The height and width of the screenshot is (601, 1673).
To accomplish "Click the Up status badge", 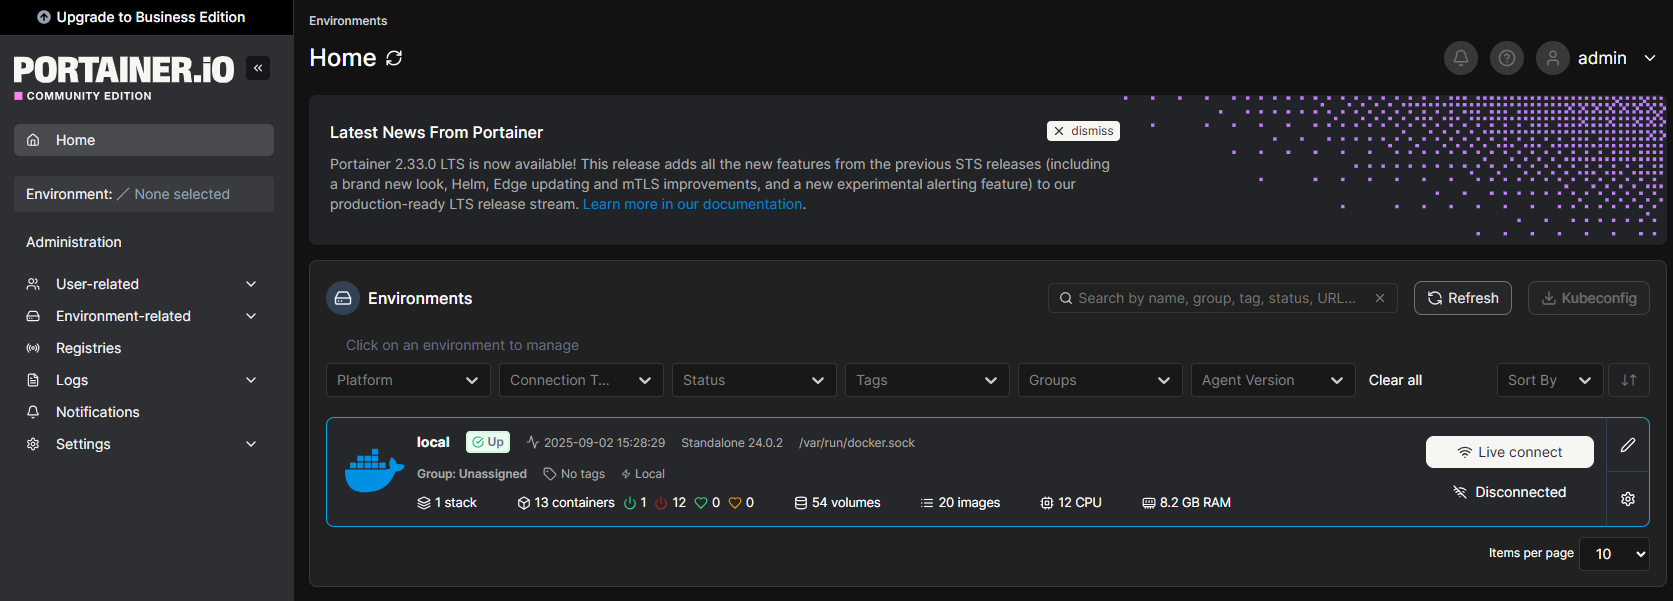I will coord(488,442).
